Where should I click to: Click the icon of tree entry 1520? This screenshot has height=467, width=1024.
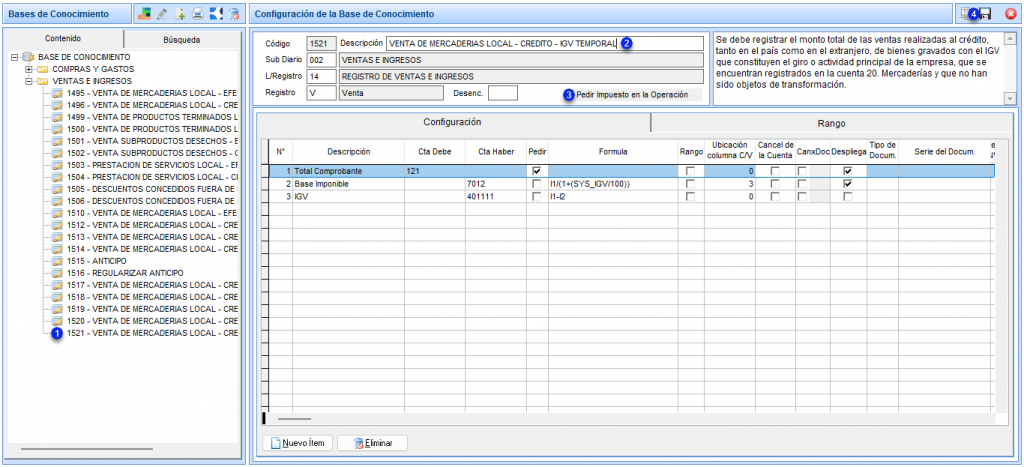pyautogui.click(x=57, y=321)
